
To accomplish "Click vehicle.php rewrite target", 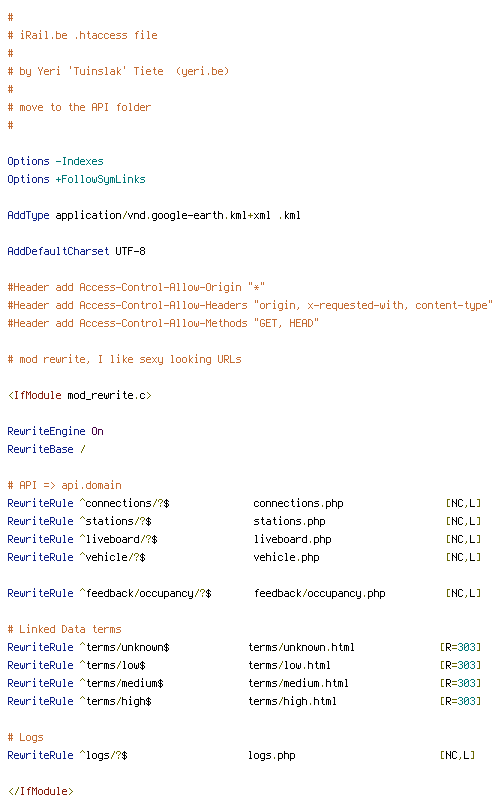I will coord(286,558).
